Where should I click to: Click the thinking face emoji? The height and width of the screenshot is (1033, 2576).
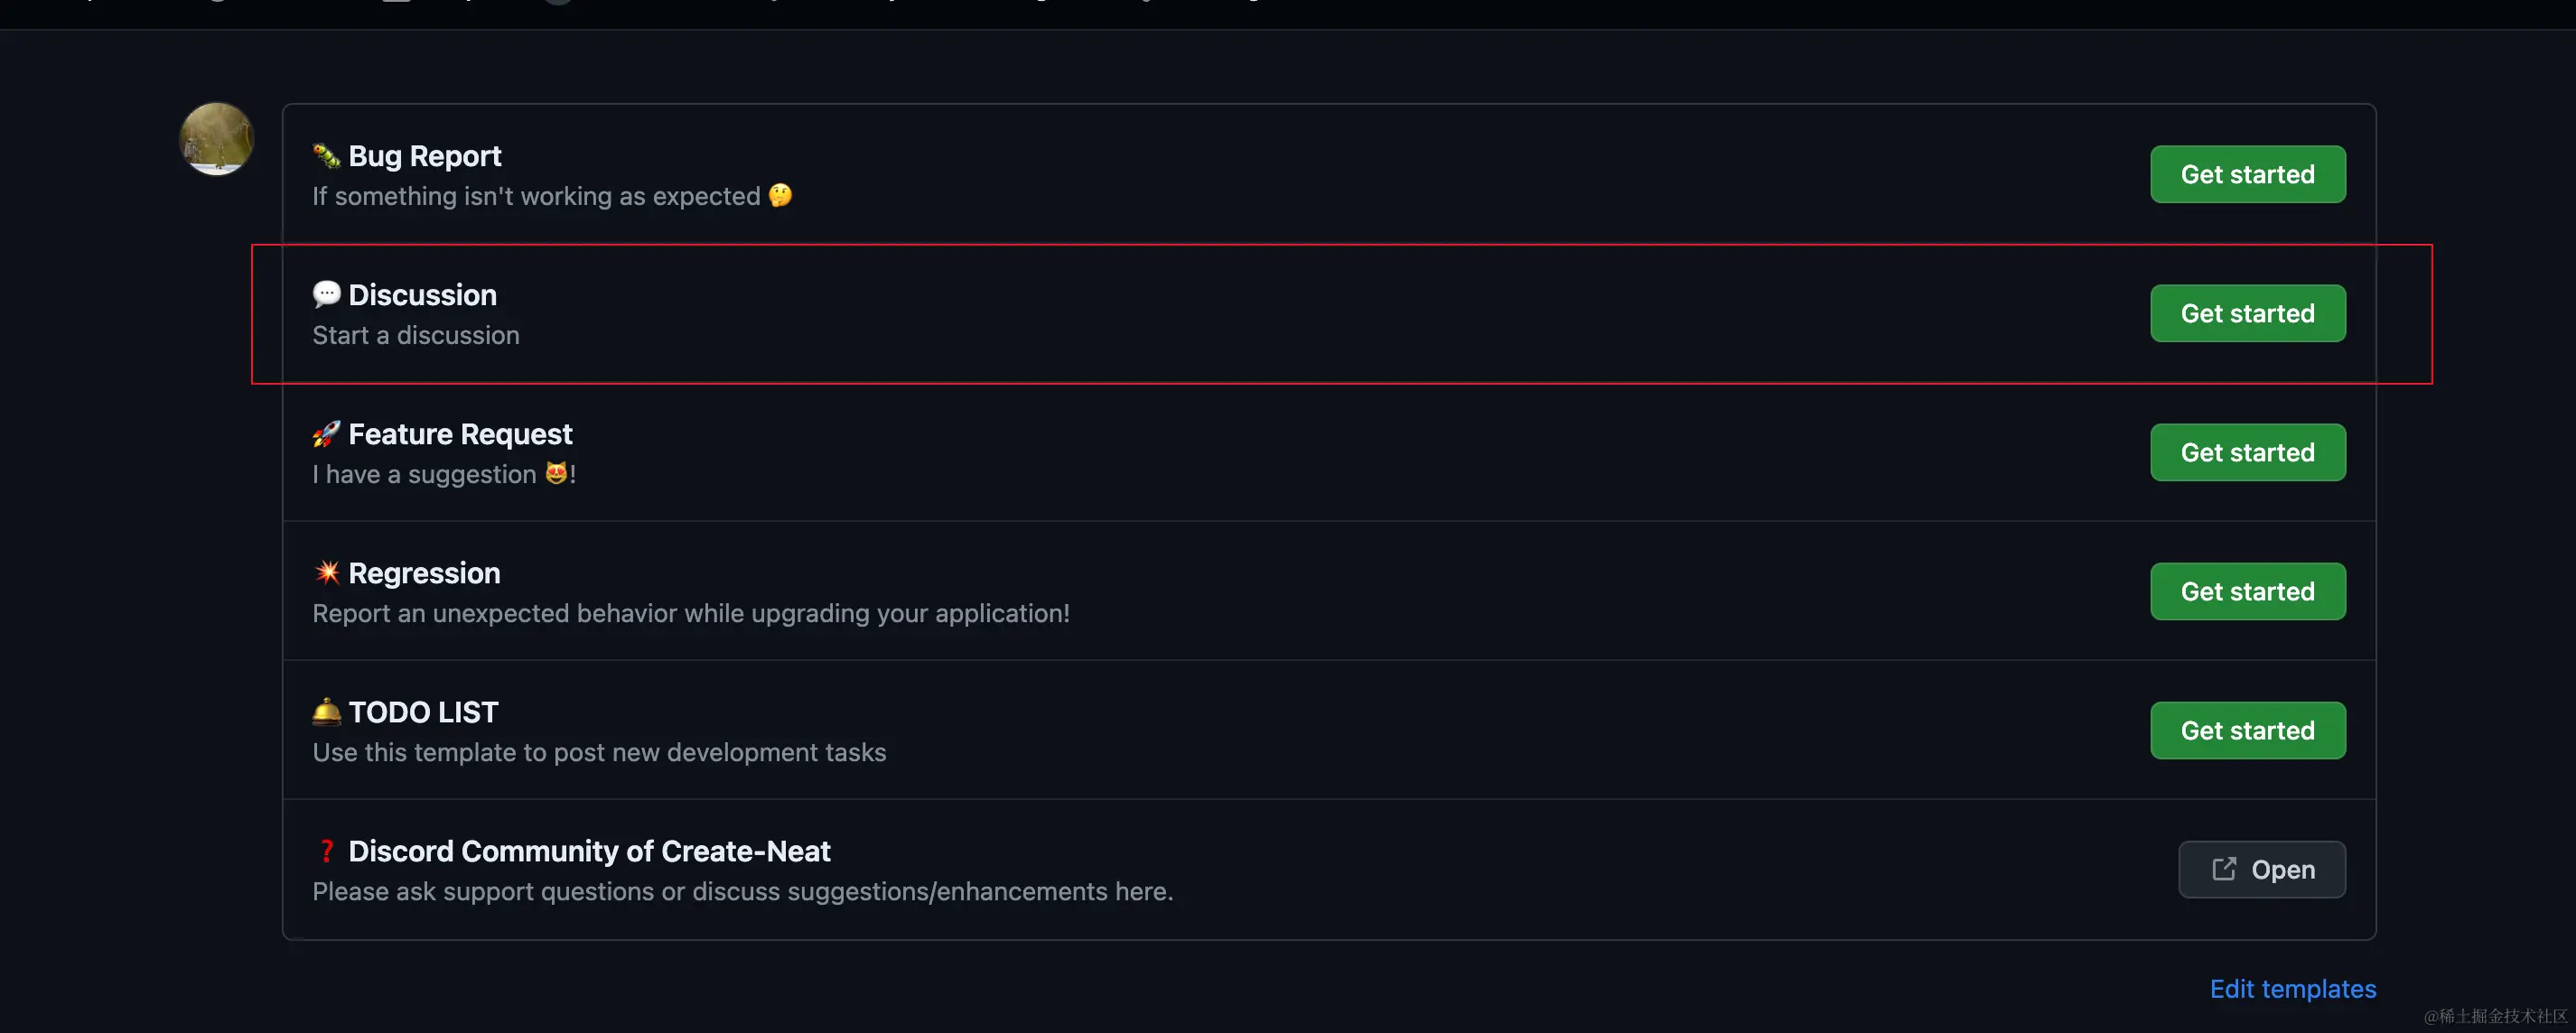[780, 195]
